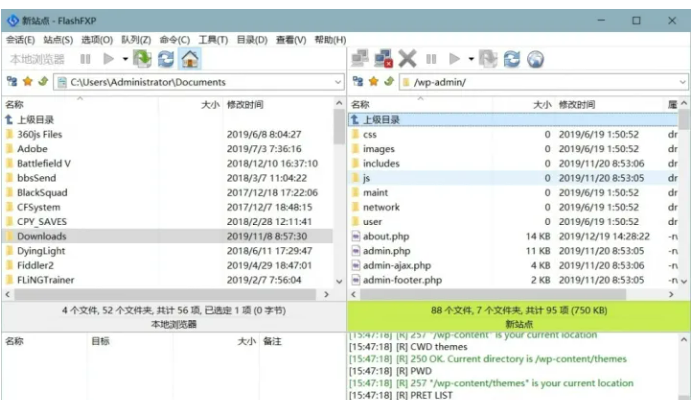This screenshot has width=699, height=400.
Task: Click the remote connect computers icon
Action: tap(360, 58)
